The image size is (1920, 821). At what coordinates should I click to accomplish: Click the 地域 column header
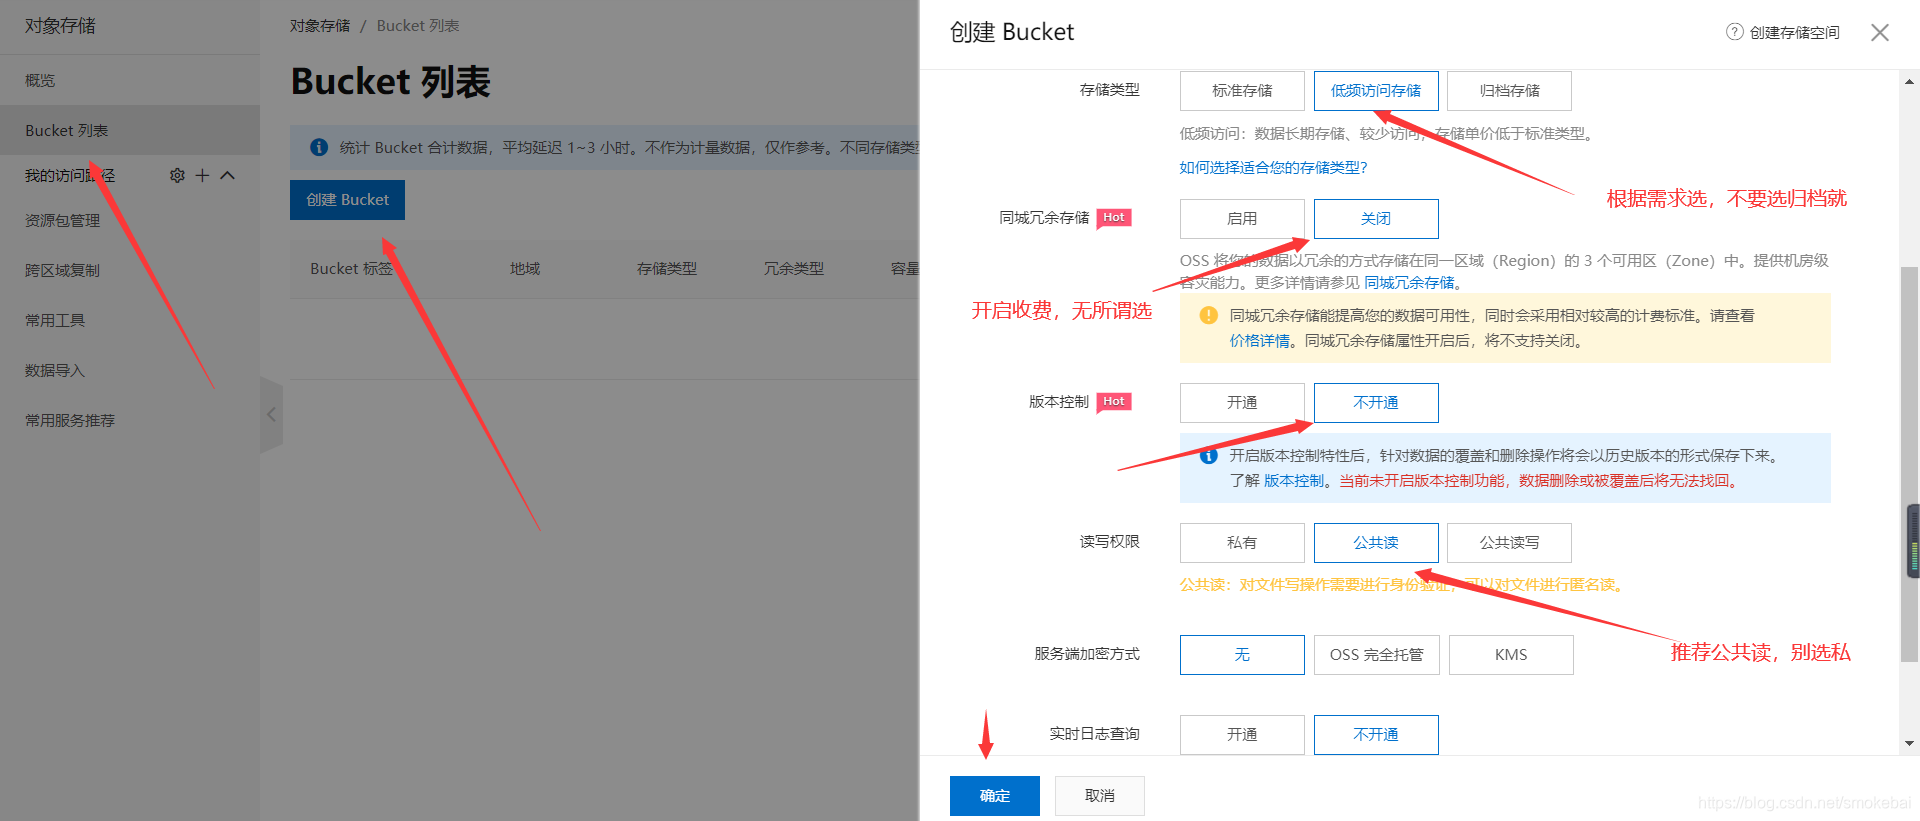525,269
